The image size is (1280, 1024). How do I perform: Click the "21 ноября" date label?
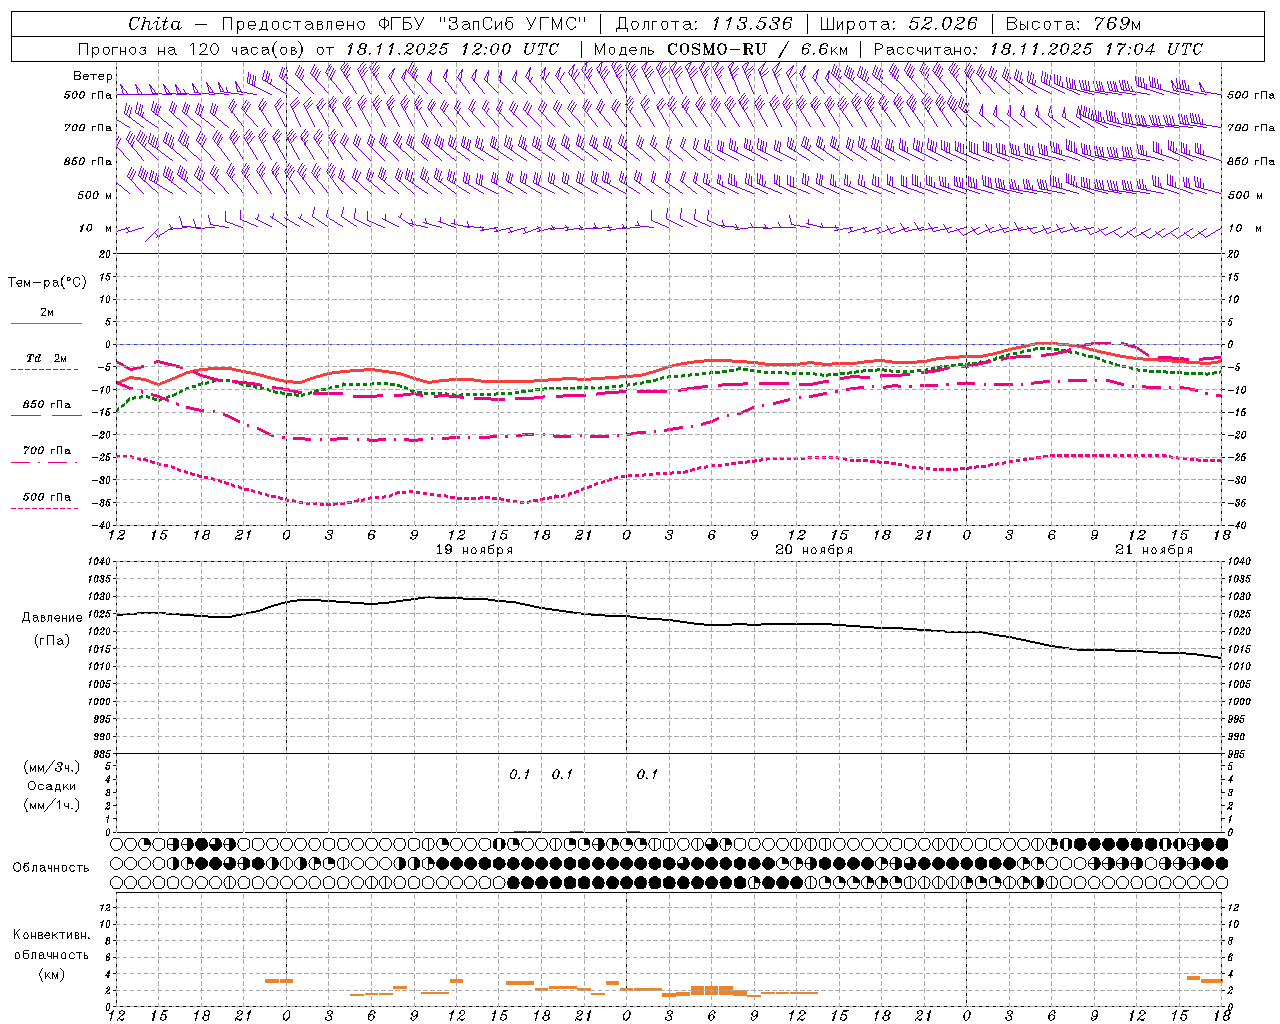pos(1155,550)
